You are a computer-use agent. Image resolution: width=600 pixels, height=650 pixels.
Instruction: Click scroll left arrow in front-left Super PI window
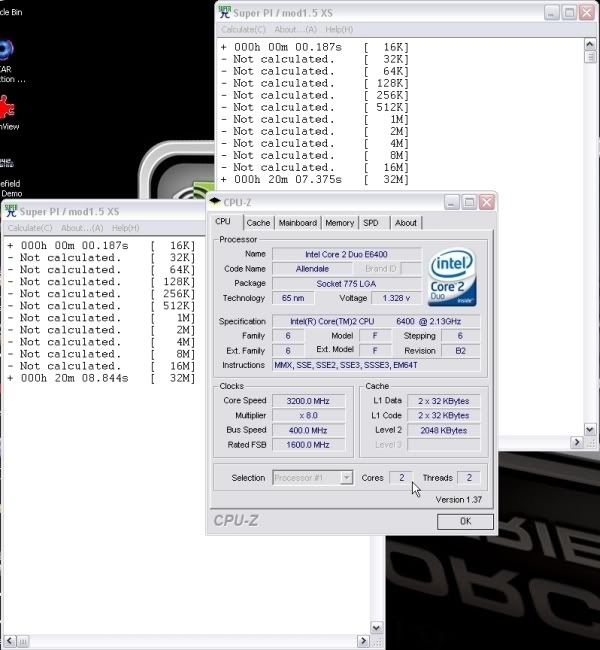10,641
